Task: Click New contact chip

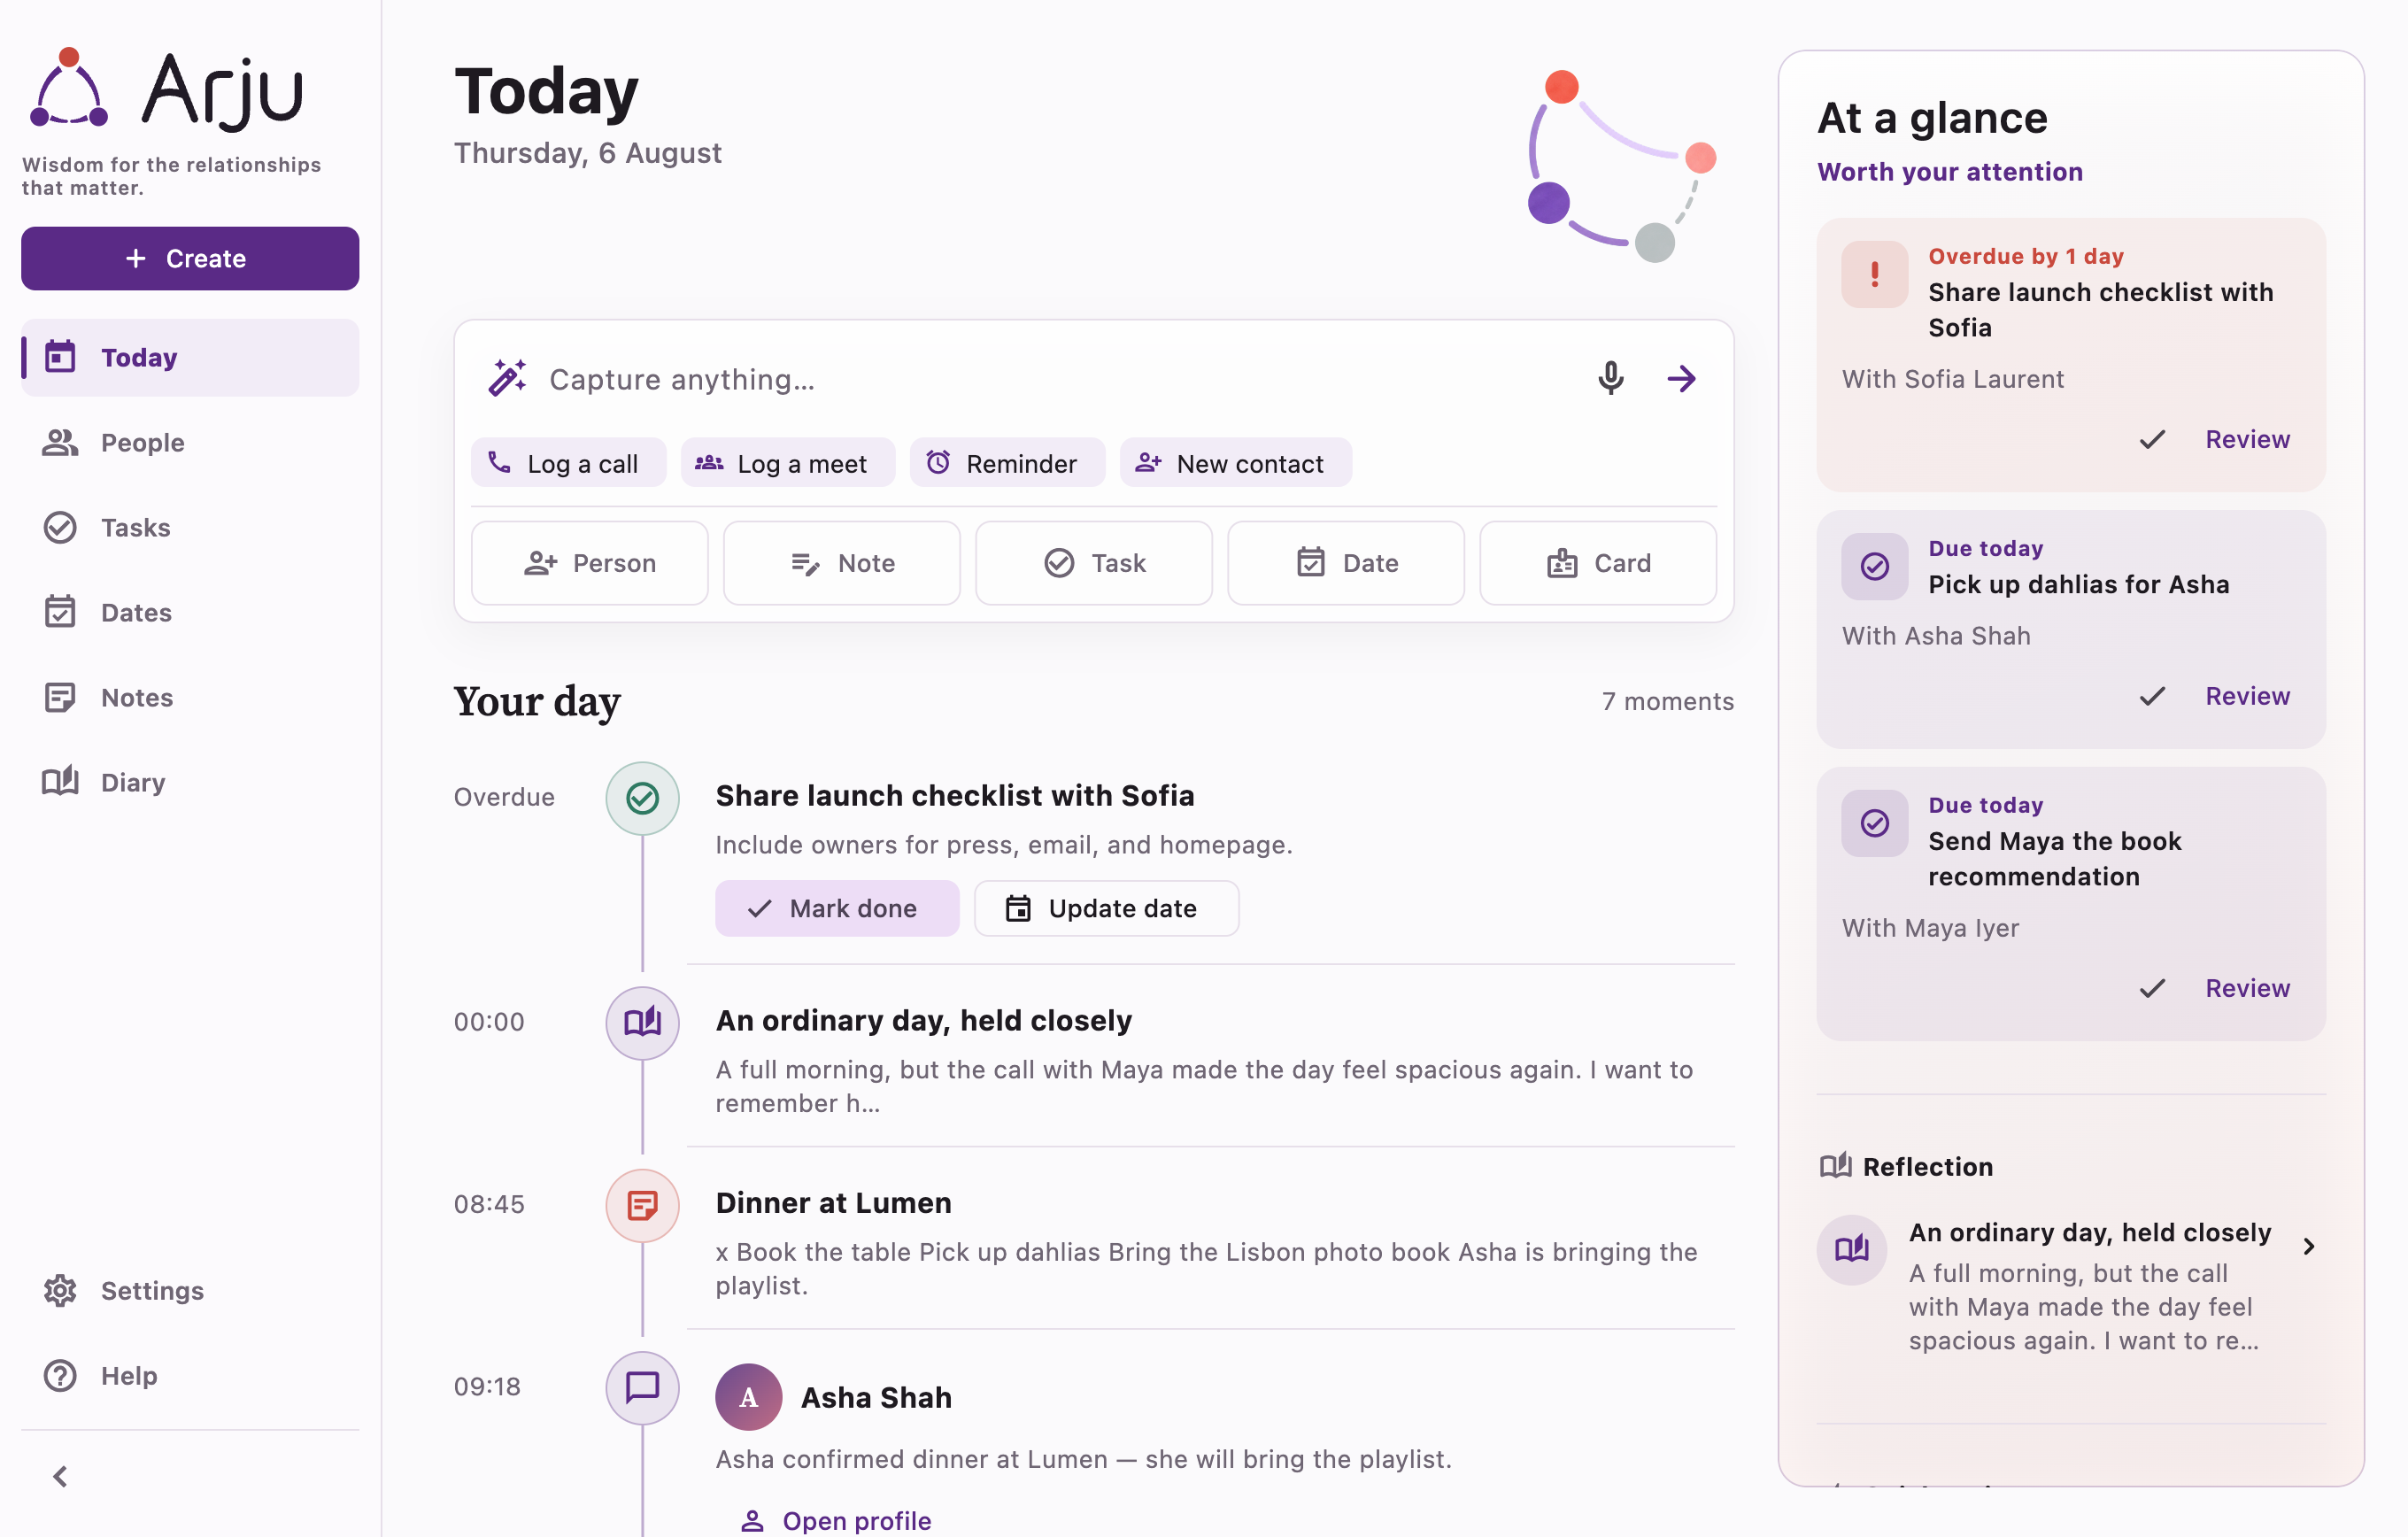Action: pos(1235,463)
